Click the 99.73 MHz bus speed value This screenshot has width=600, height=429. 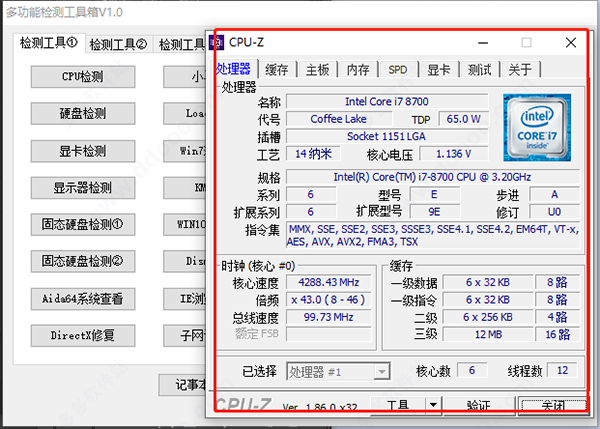(x=329, y=317)
